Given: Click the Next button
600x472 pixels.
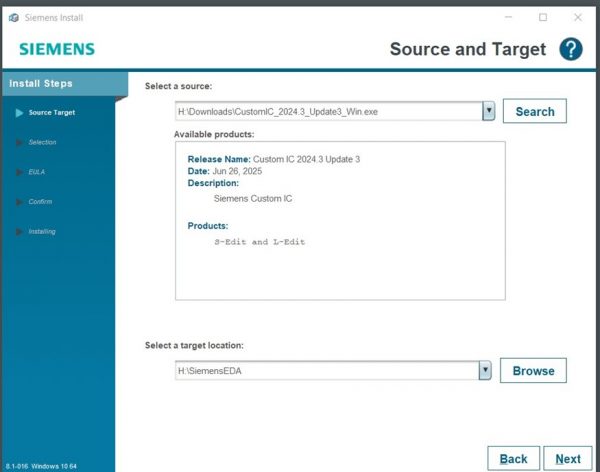Looking at the screenshot, I should coord(568,458).
